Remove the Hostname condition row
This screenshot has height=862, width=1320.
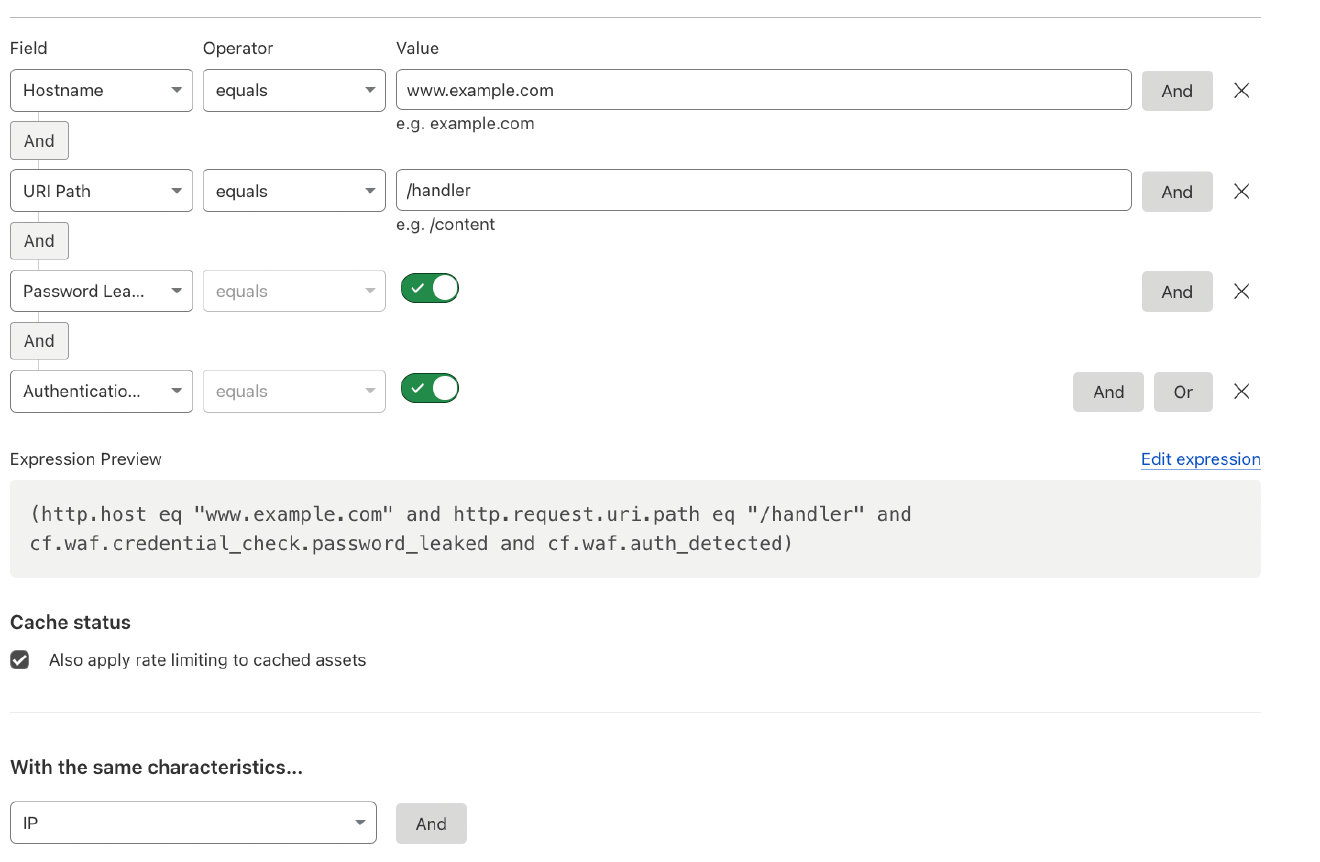pos(1241,90)
